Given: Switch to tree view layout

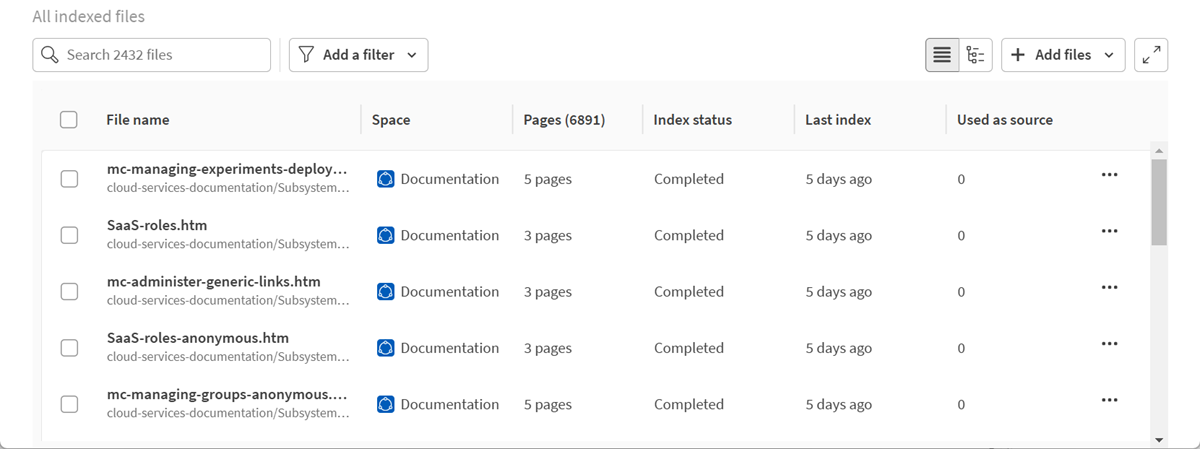Looking at the screenshot, I should click(975, 55).
